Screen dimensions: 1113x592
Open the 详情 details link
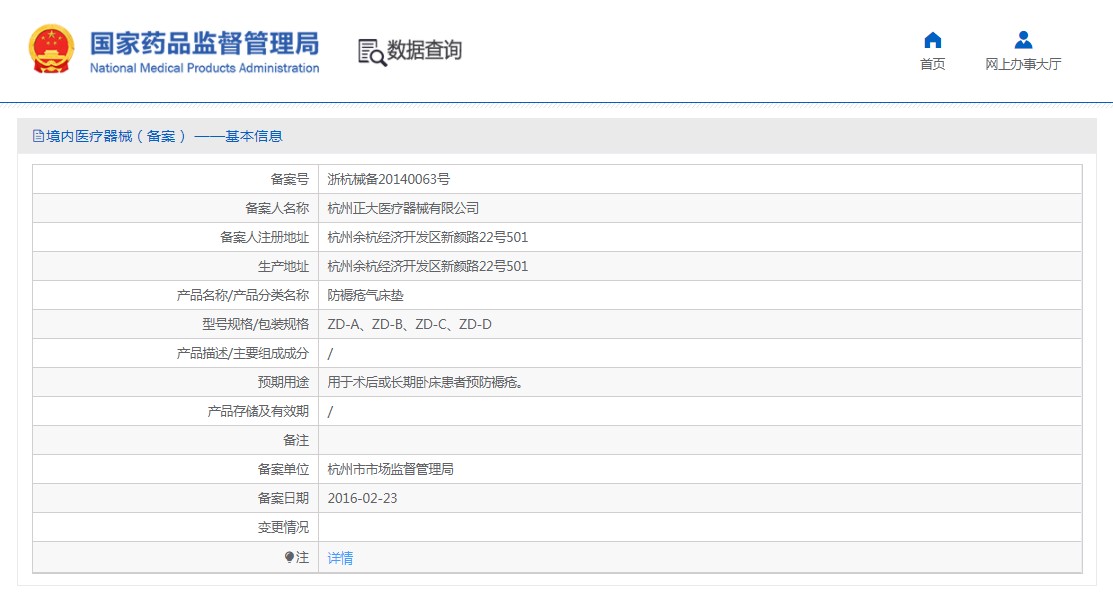[340, 558]
